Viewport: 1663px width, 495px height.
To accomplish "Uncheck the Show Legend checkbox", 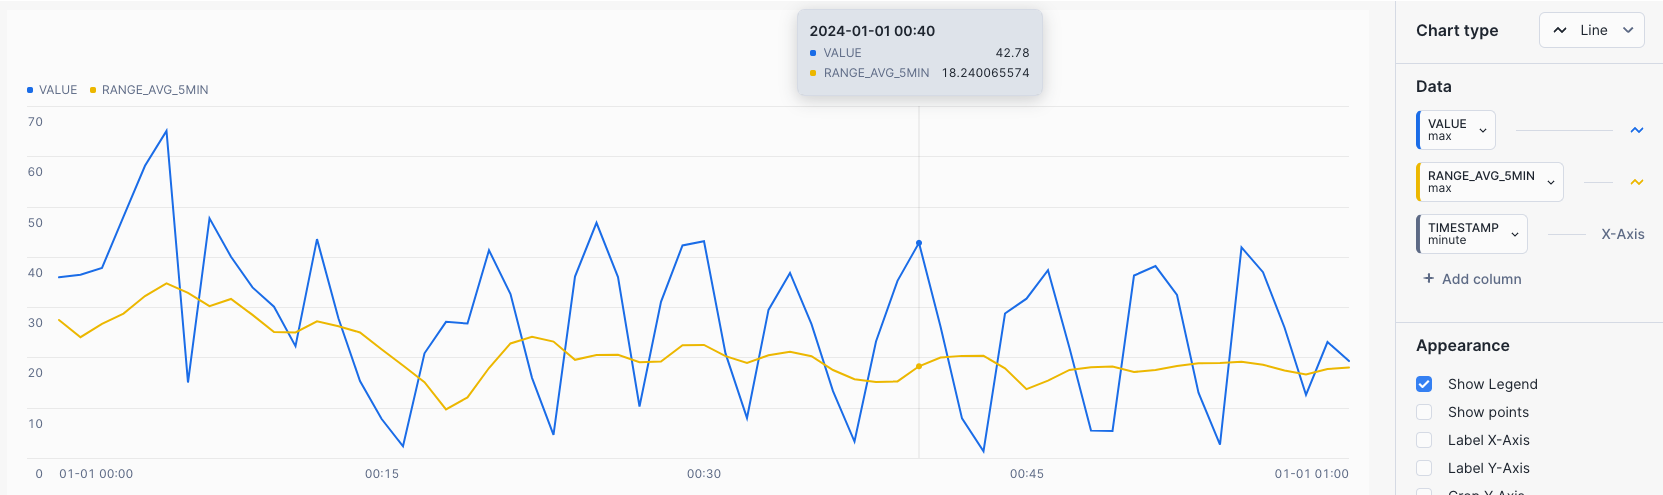I will coord(1424,384).
